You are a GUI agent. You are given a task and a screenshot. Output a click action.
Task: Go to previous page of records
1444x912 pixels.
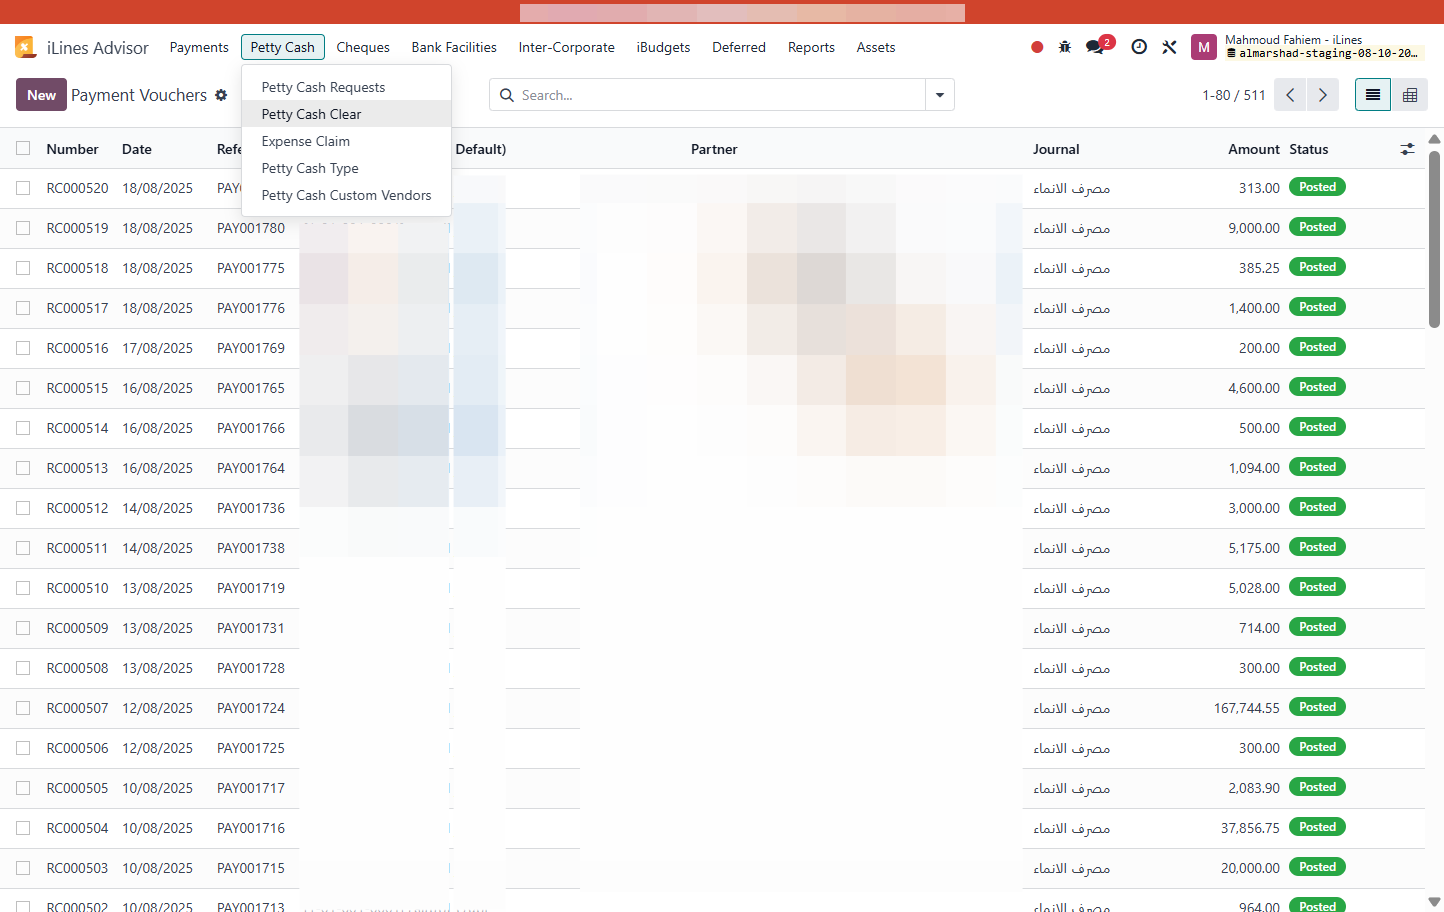coord(1291,95)
